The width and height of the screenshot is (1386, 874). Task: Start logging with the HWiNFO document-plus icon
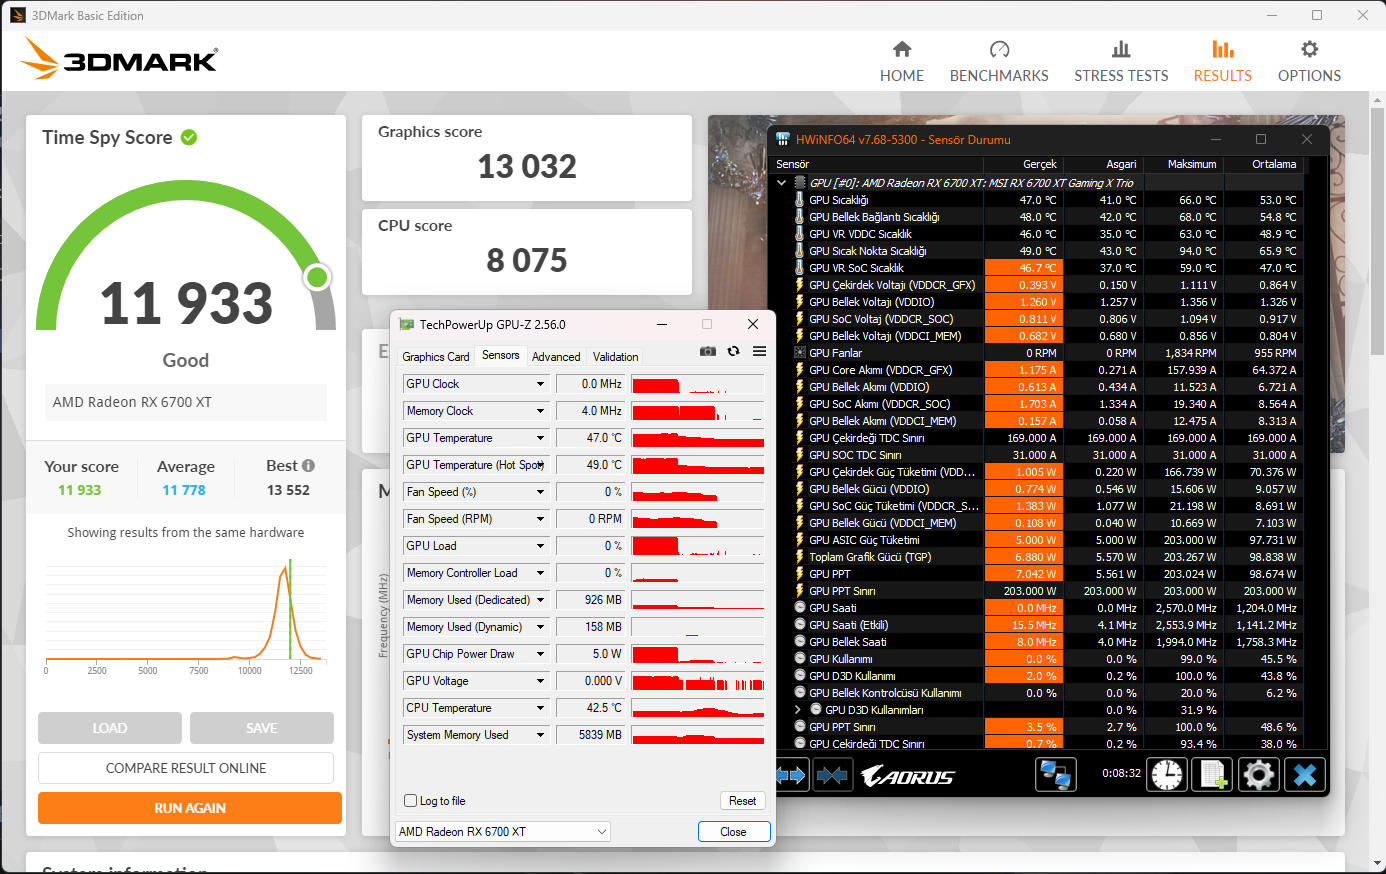tap(1213, 774)
